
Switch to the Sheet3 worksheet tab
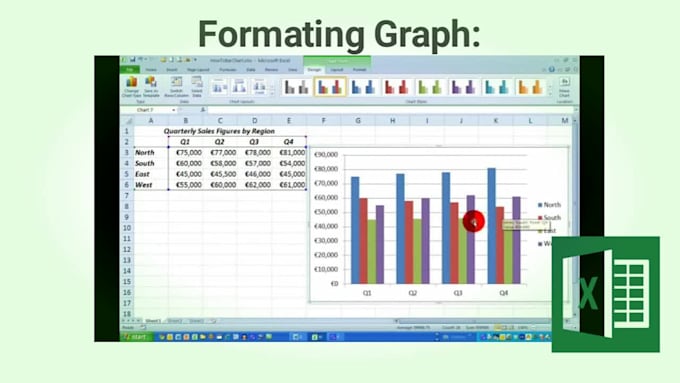196,321
